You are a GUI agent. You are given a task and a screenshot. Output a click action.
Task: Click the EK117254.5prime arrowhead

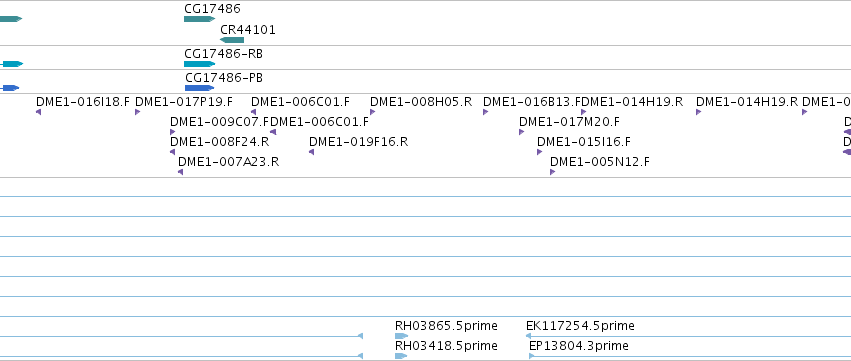point(529,336)
